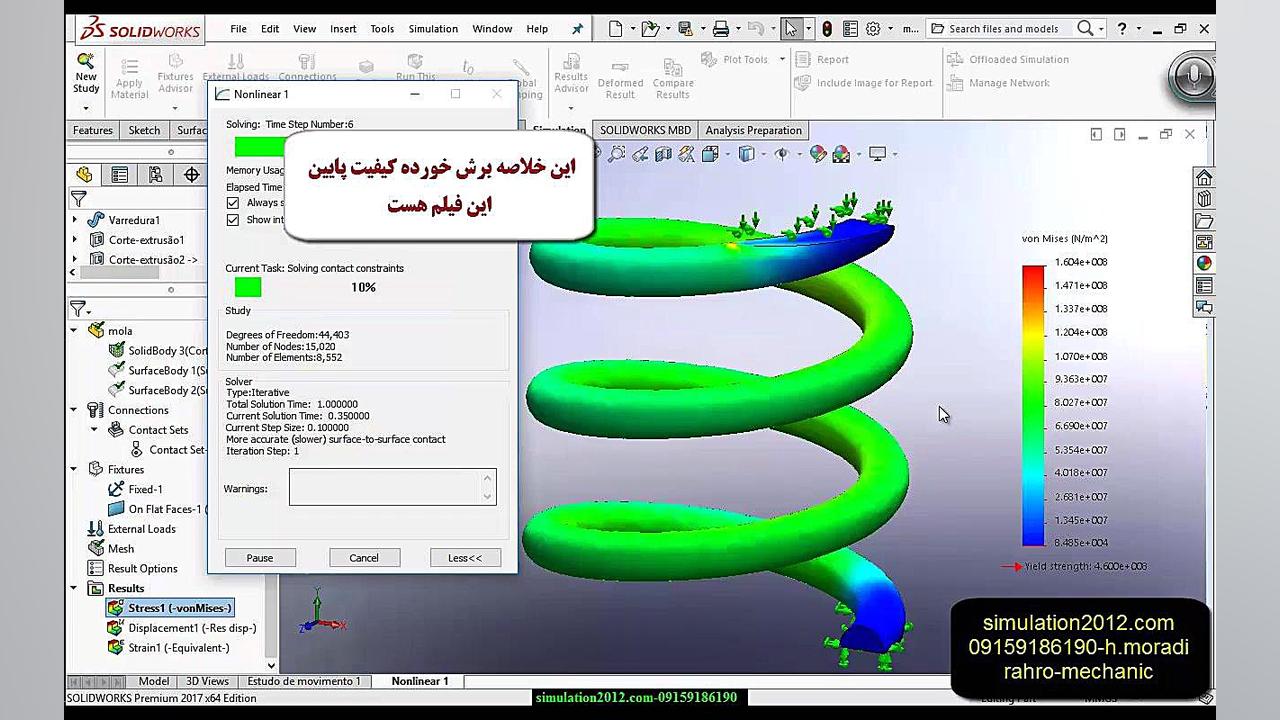Open the Insert menu
This screenshot has height=720, width=1280.
(x=343, y=29)
